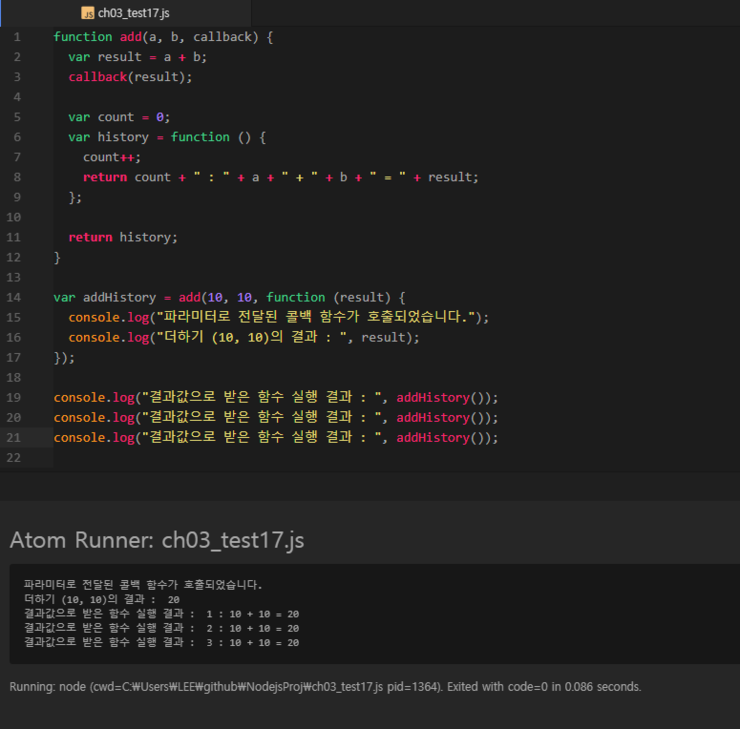Click line number 5 in the gutter
The image size is (740, 729).
(17, 117)
